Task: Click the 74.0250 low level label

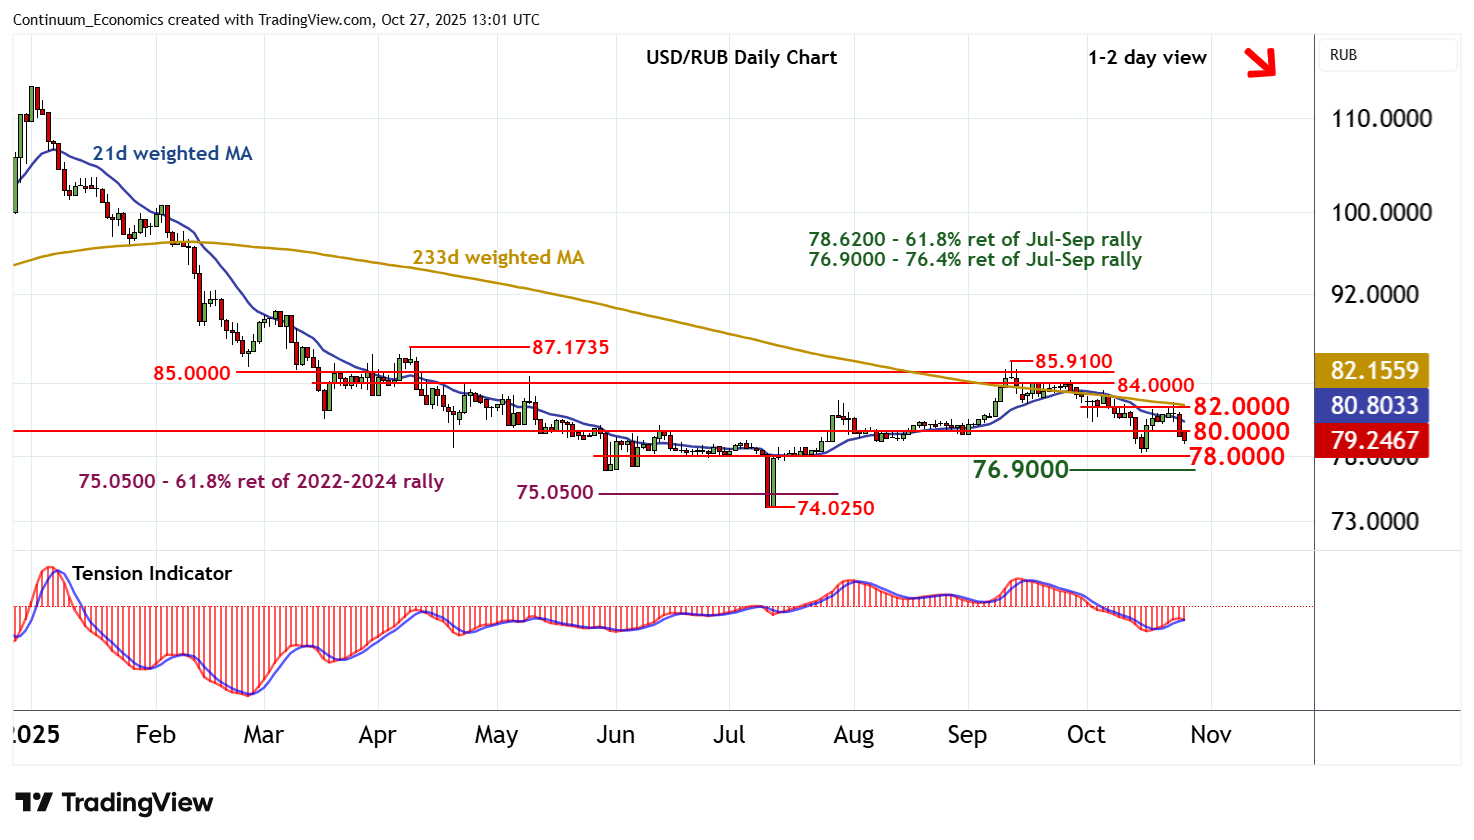Action: [x=836, y=508]
